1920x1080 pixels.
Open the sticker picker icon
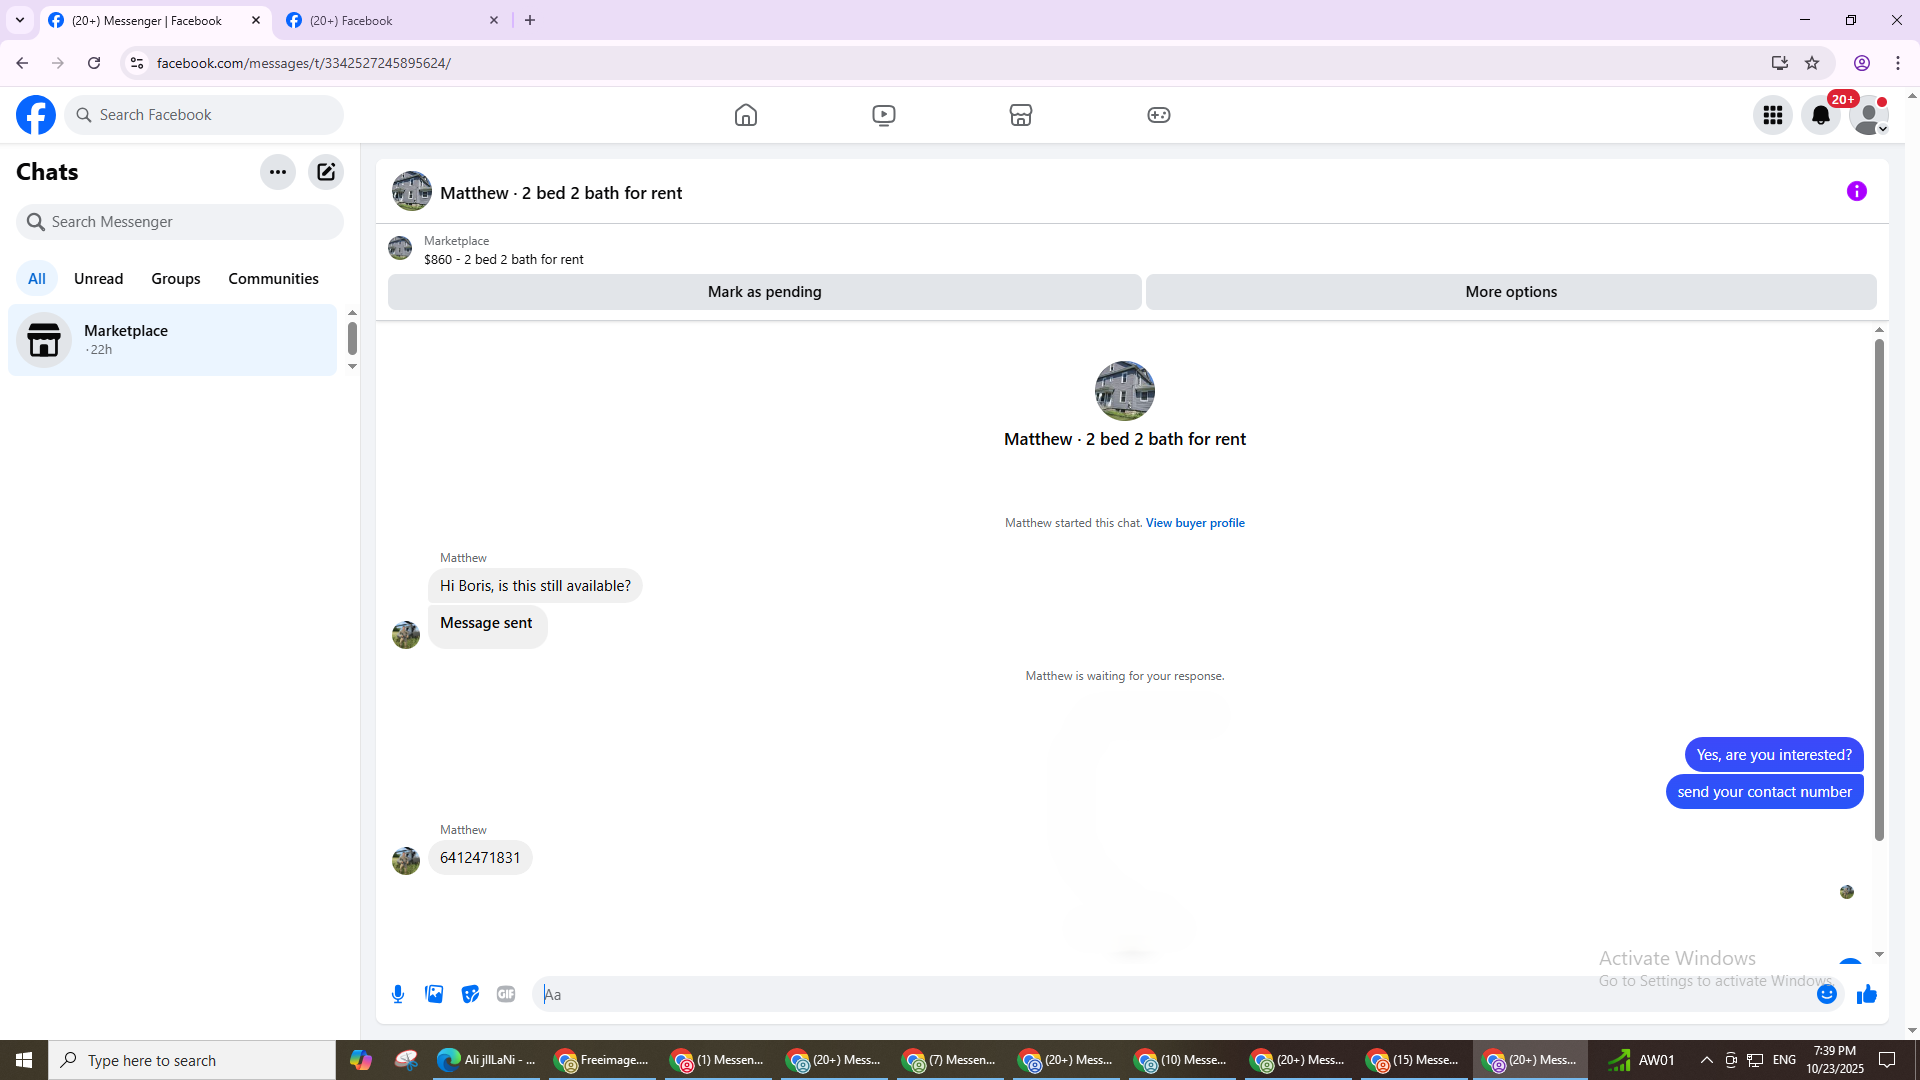[x=470, y=994]
